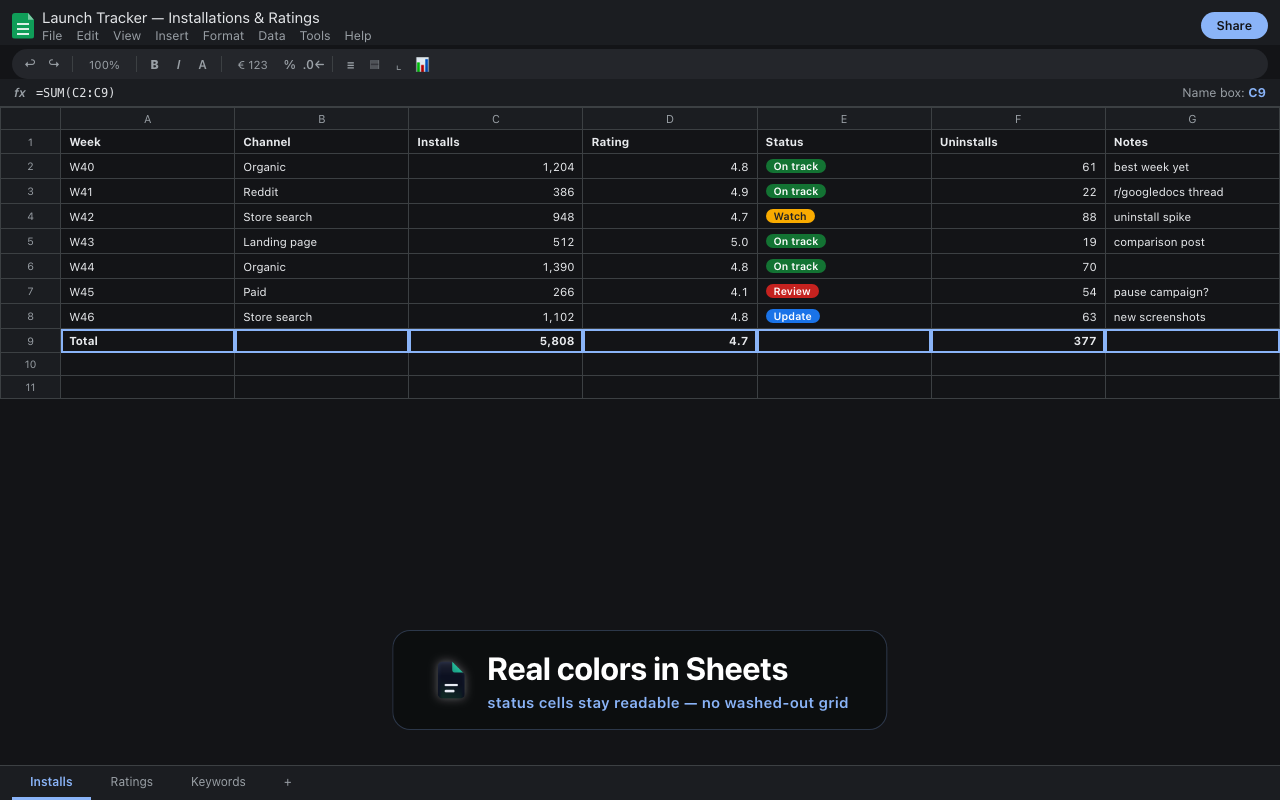Select the cell reading 'pause campaign?'
Viewport: 1280px width, 800px height.
click(1192, 292)
